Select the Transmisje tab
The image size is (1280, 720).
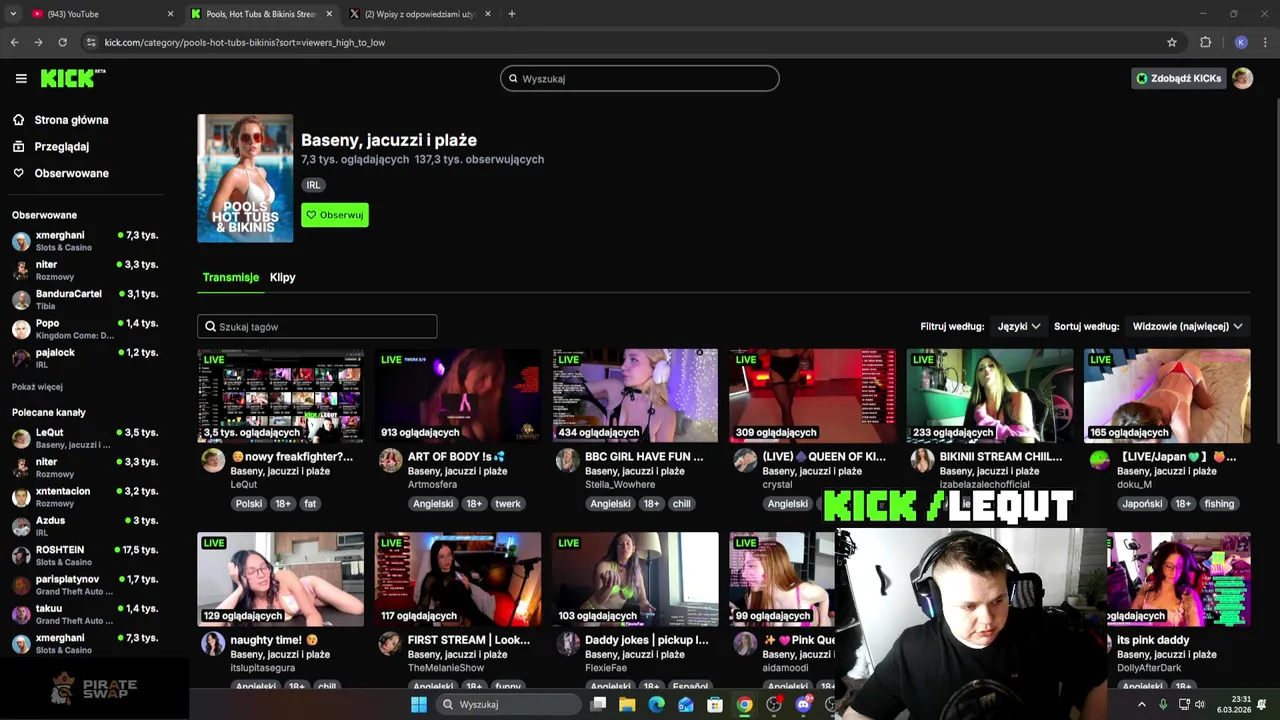230,277
